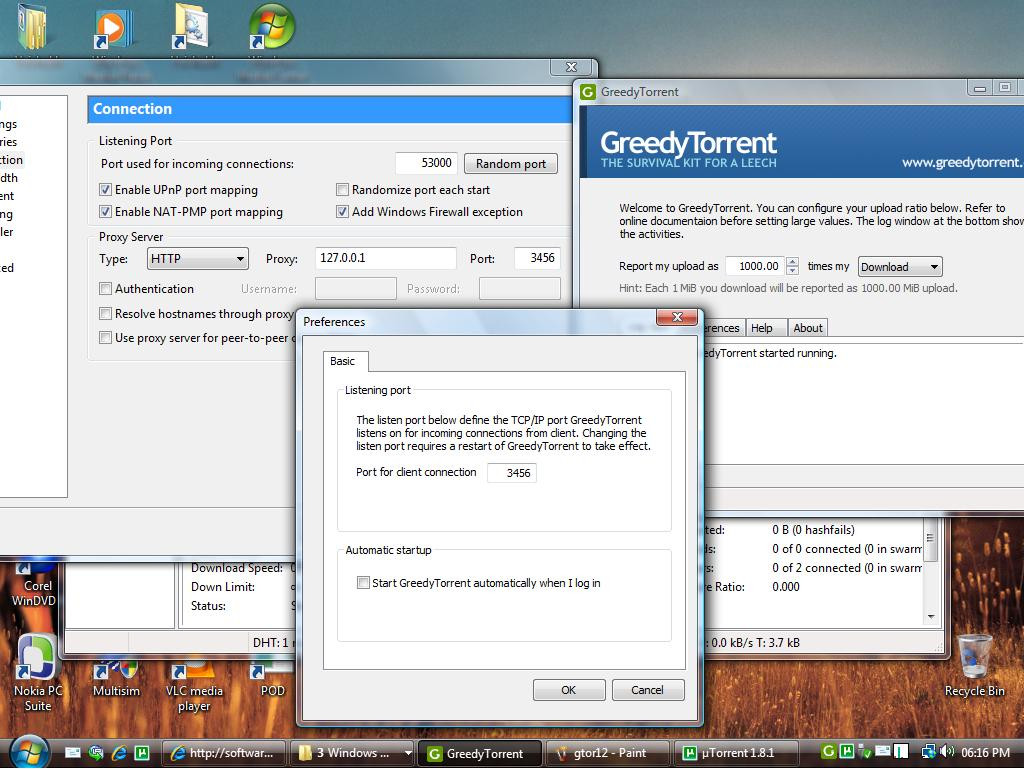Image resolution: width=1024 pixels, height=769 pixels.
Task: Decrease the upload ratio with spinner down arrow
Action: click(x=792, y=270)
